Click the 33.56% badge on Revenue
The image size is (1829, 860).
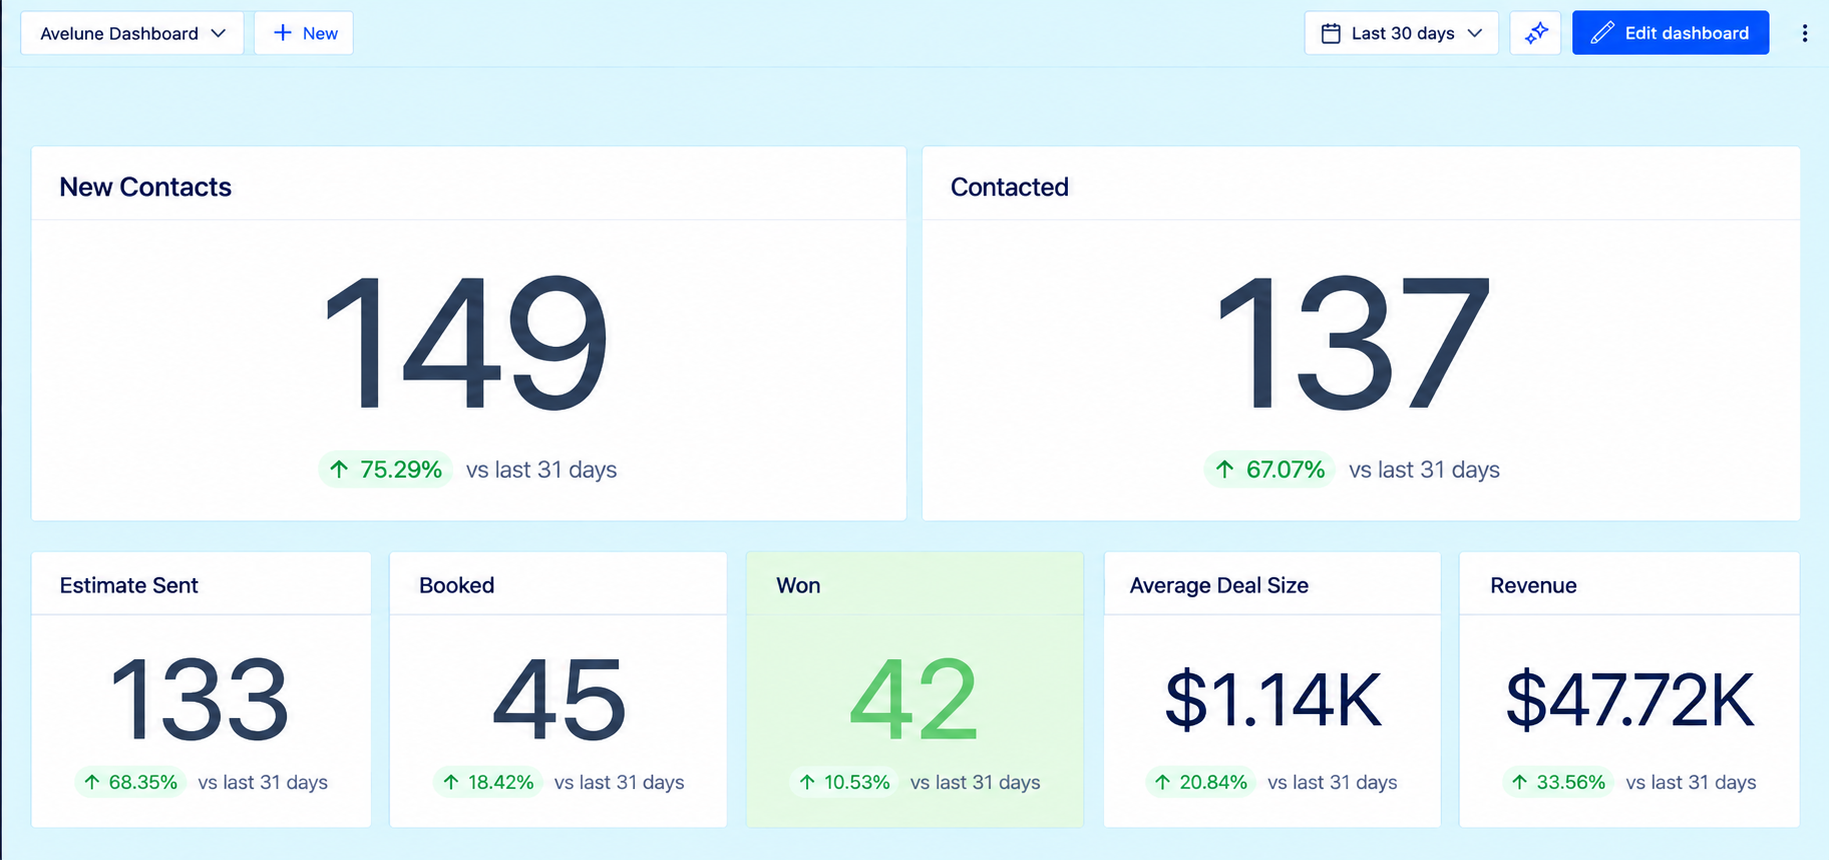(x=1559, y=782)
